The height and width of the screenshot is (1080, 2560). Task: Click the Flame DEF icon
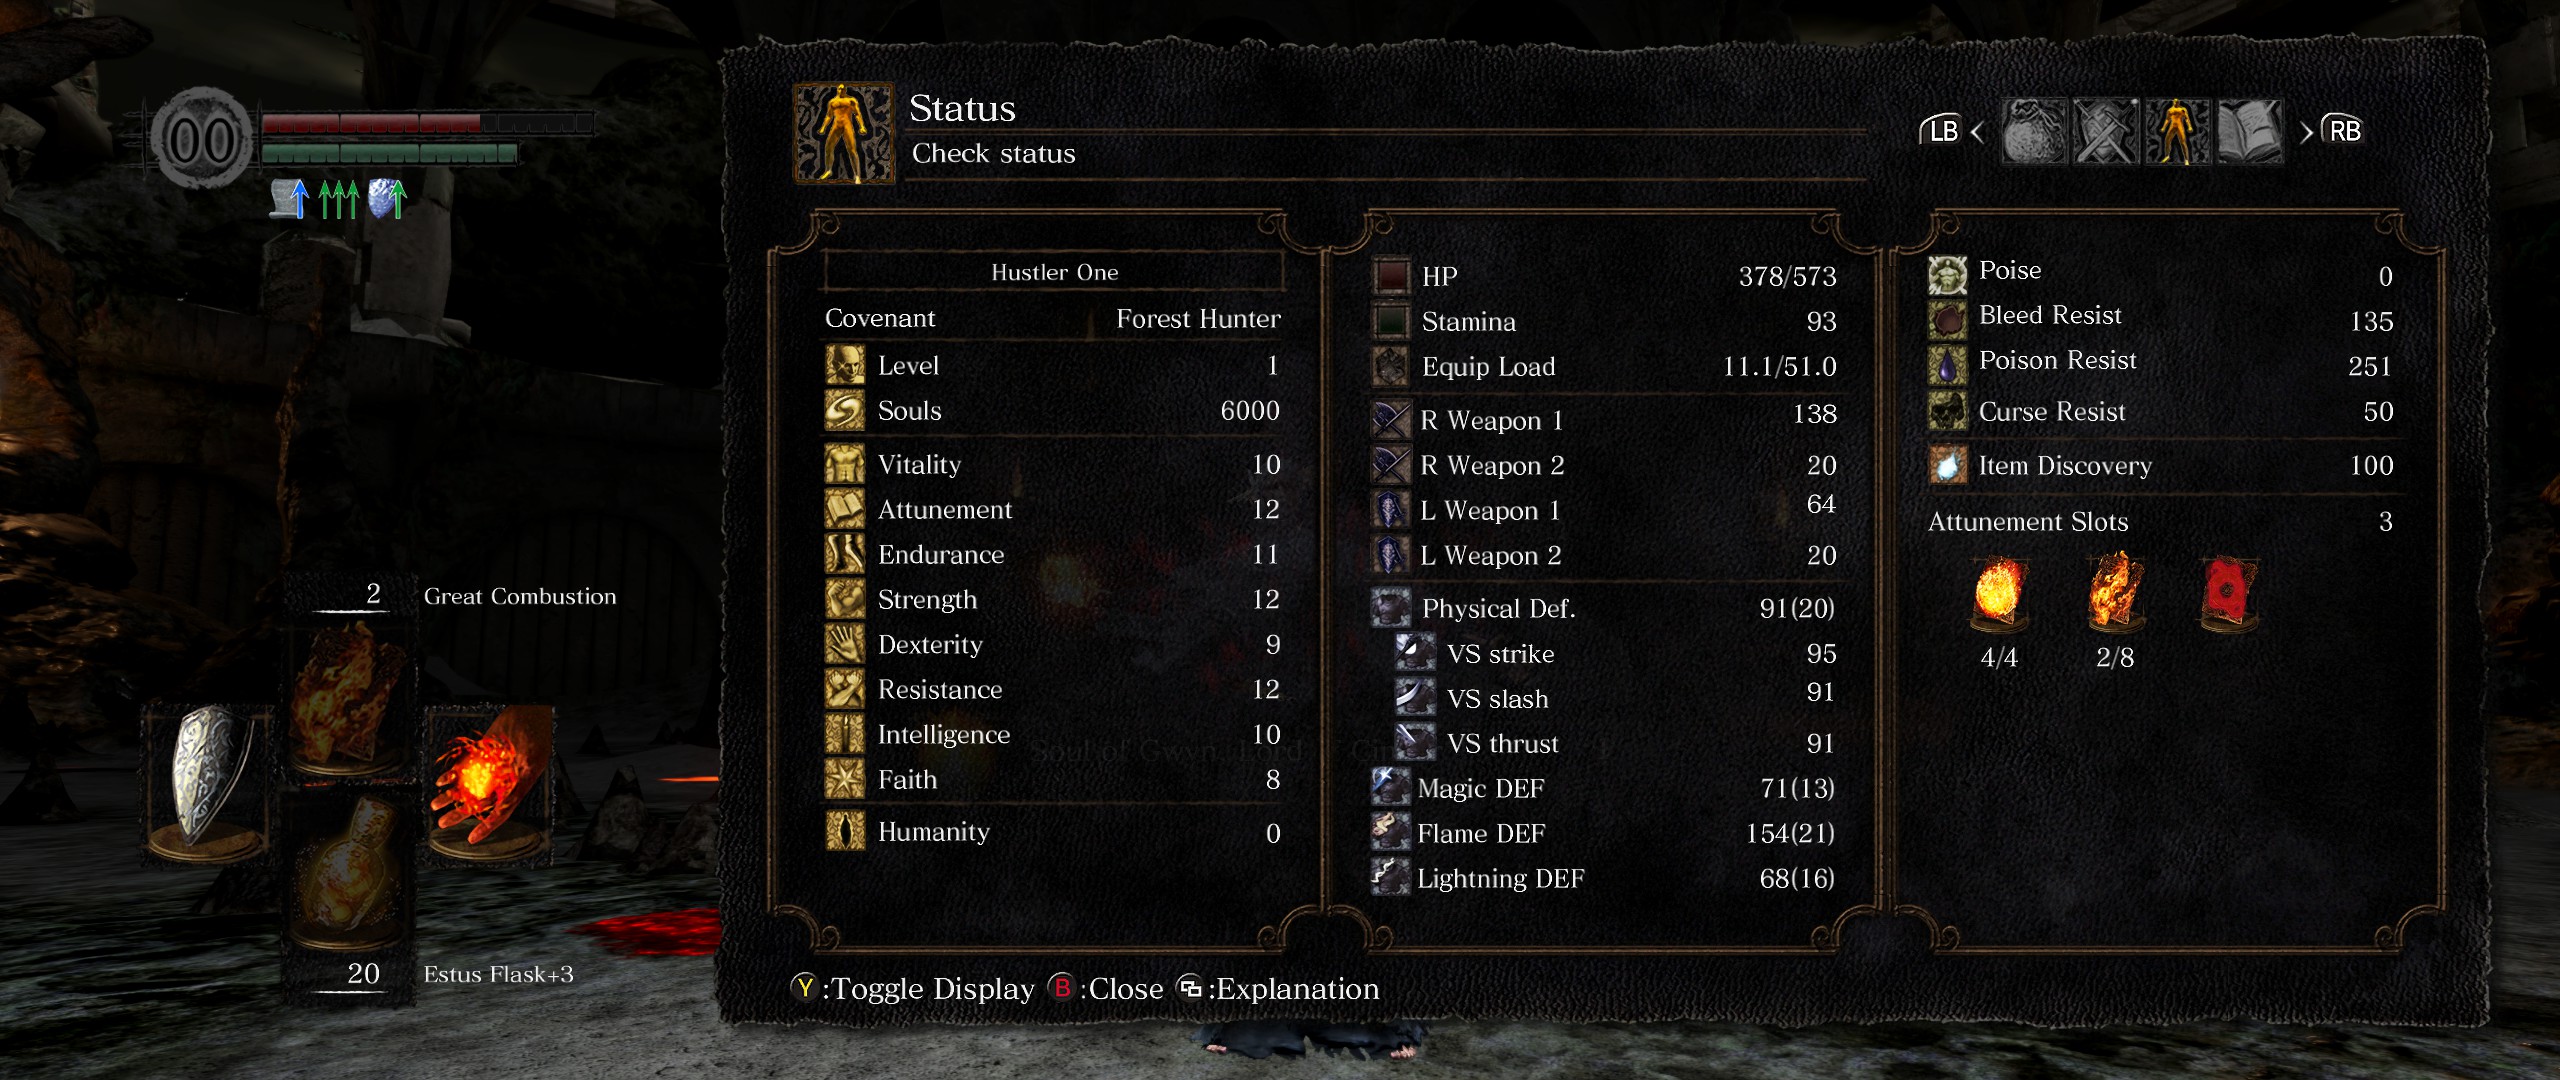click(x=1390, y=832)
